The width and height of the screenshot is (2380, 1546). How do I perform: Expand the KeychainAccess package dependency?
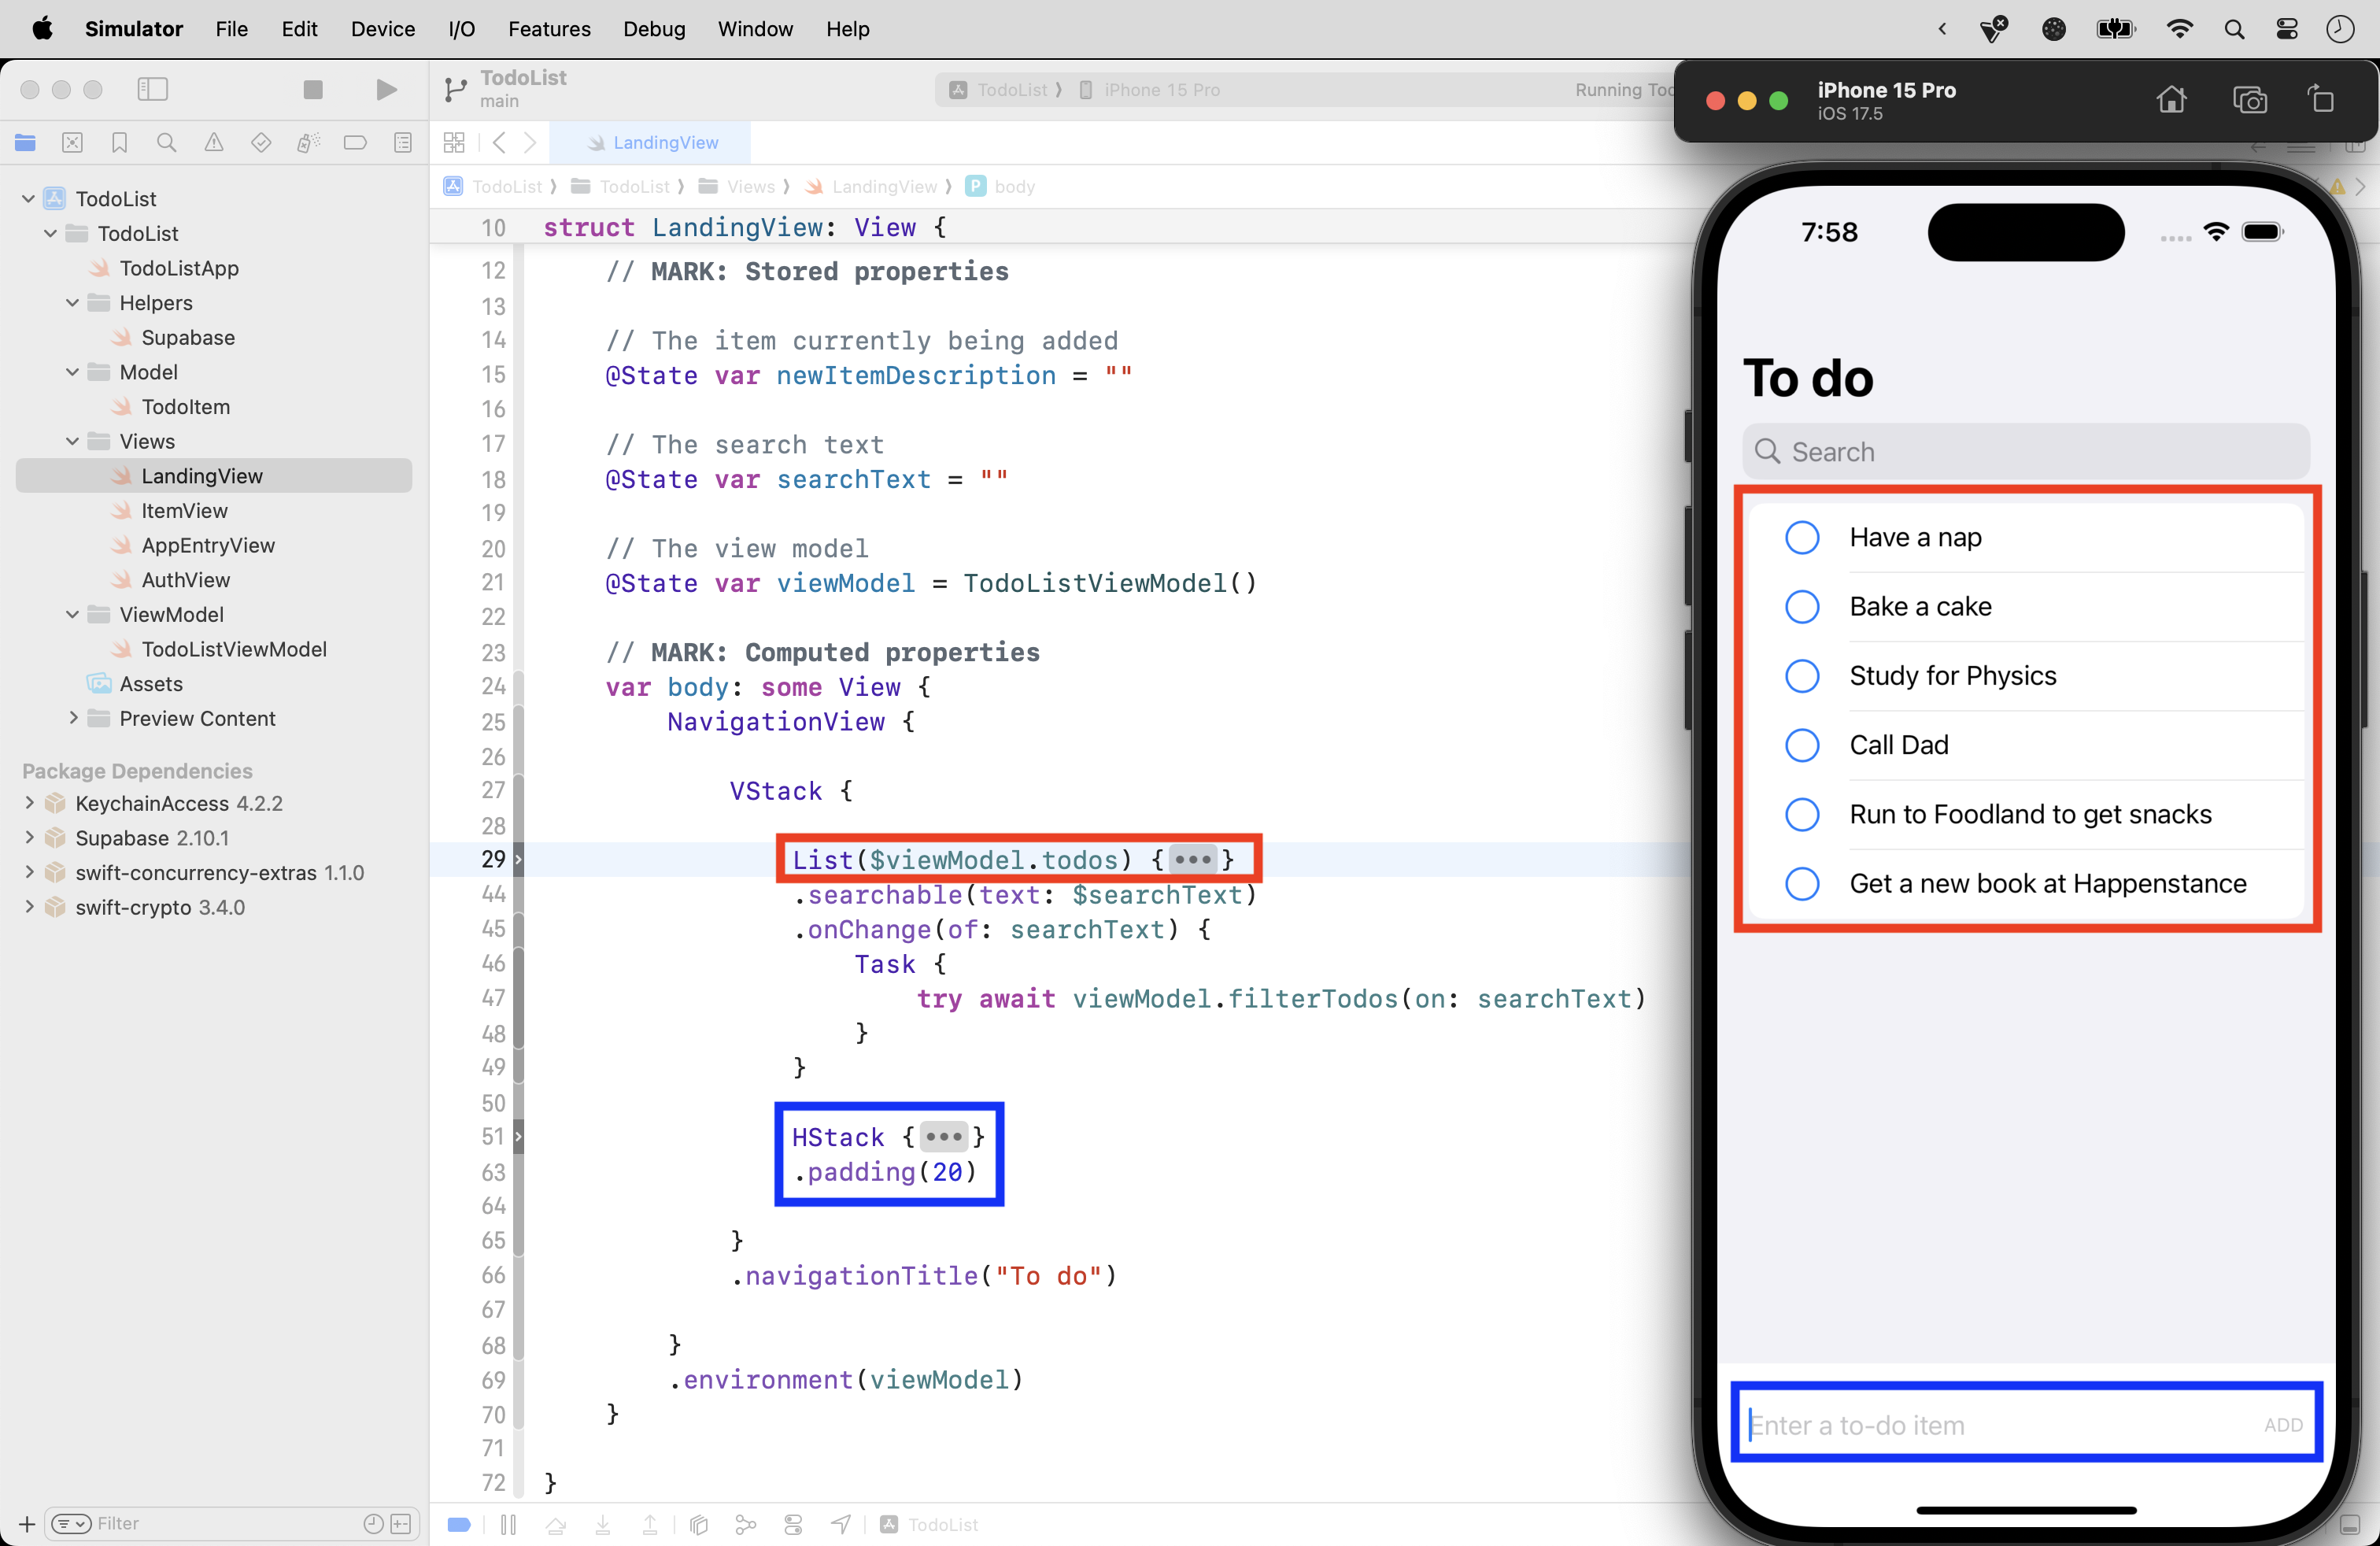coord(29,803)
